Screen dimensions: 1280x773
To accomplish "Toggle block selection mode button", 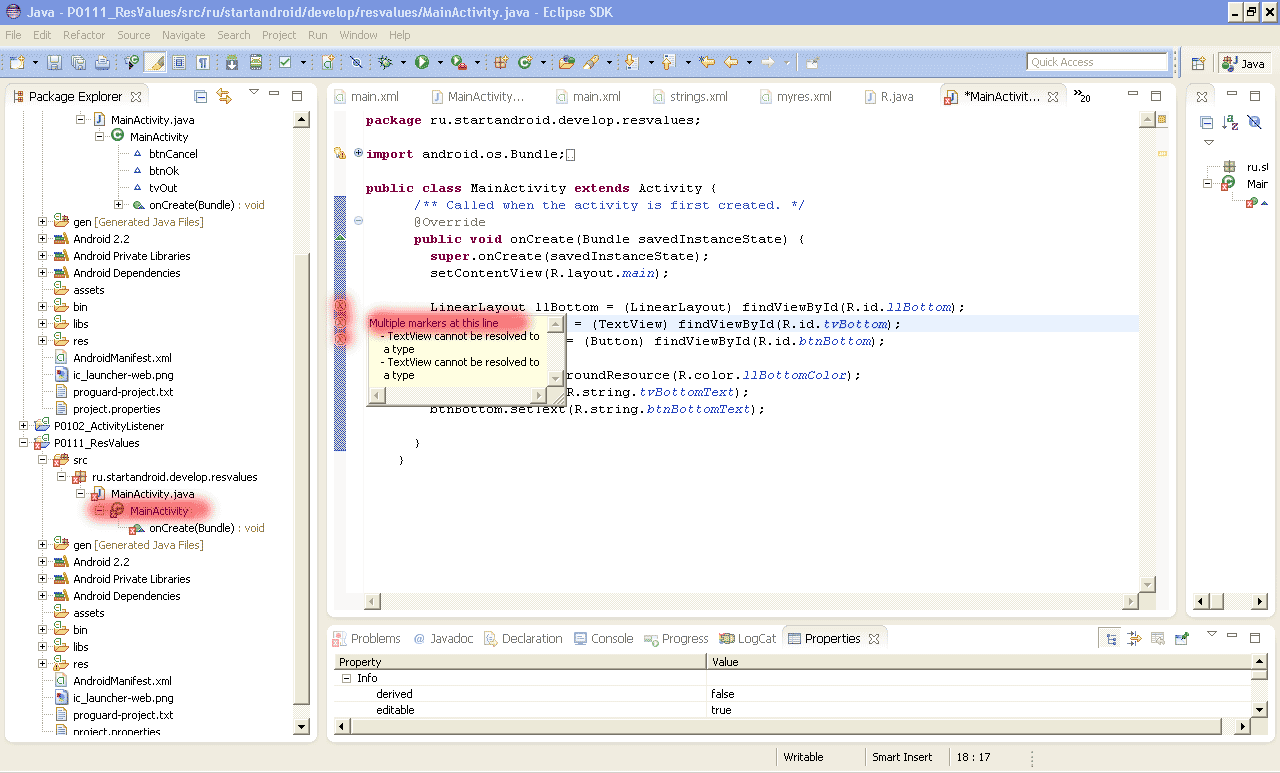I will (x=179, y=62).
